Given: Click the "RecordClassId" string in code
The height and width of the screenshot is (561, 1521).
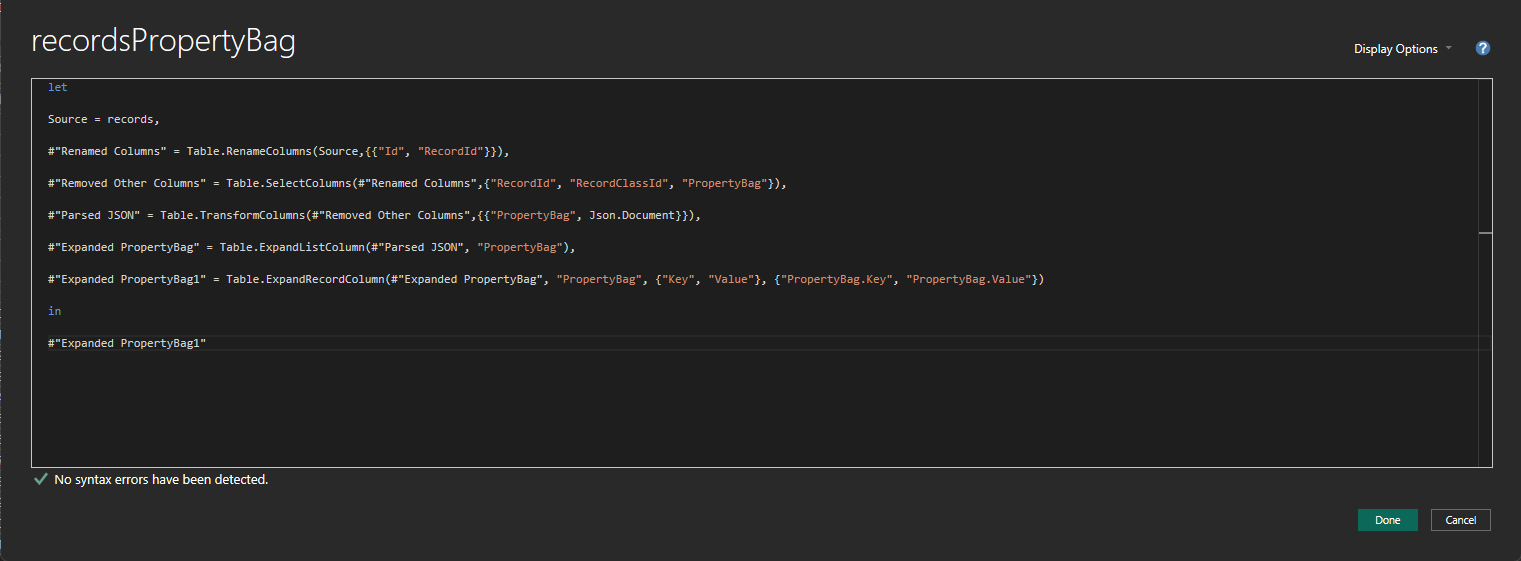Looking at the screenshot, I should pos(620,184).
